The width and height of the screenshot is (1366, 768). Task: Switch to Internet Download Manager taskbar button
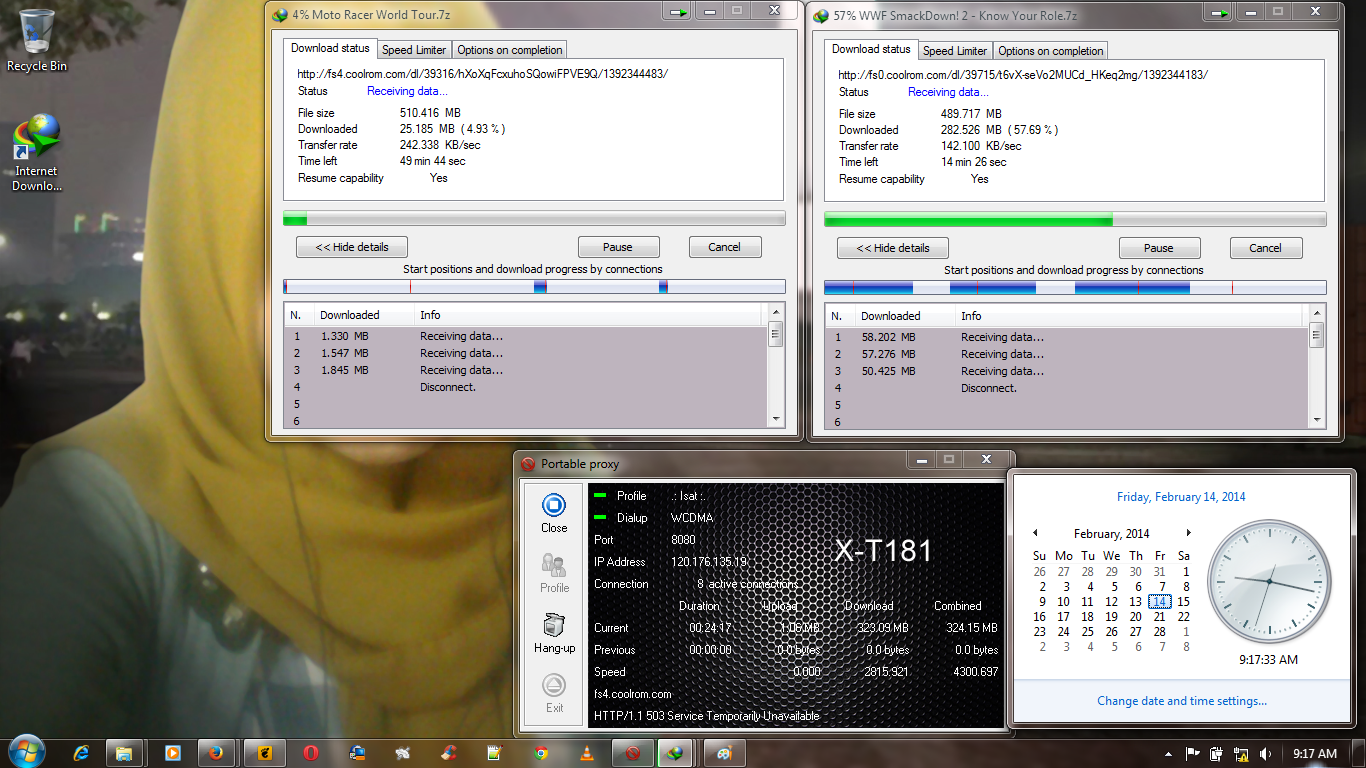pos(676,753)
